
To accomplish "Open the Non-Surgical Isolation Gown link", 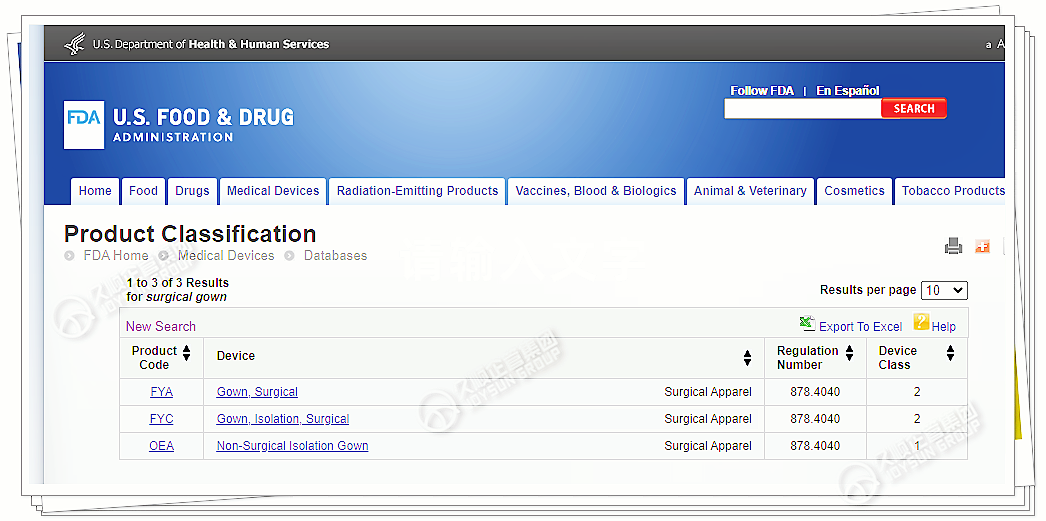I will click(292, 446).
